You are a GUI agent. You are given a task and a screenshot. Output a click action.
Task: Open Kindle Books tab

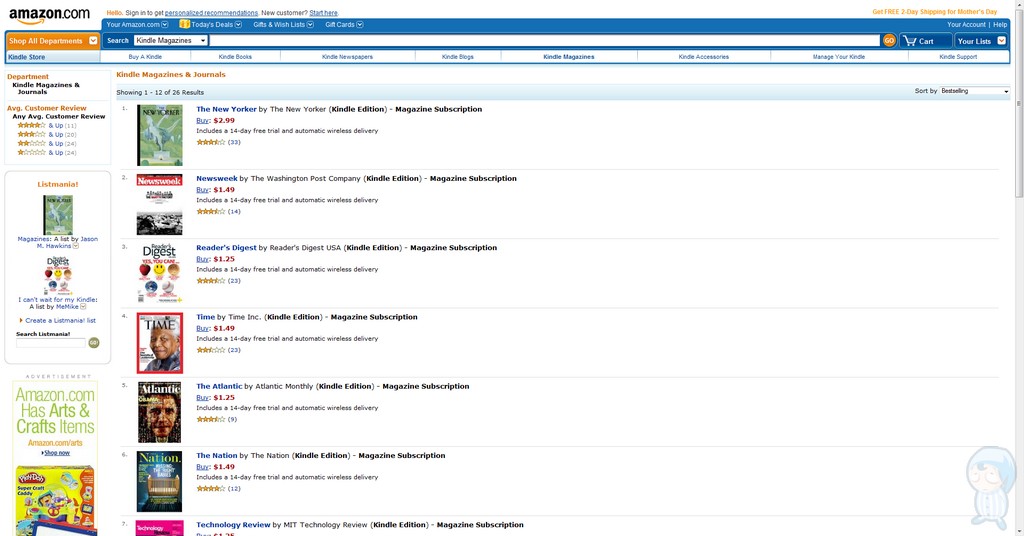pyautogui.click(x=235, y=57)
